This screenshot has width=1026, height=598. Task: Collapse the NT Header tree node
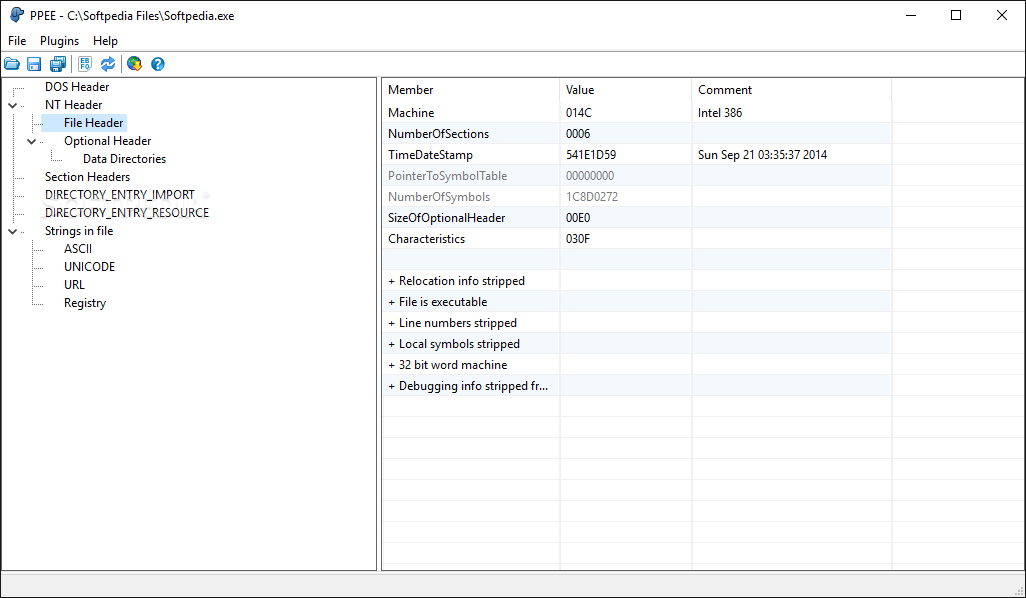(12, 105)
